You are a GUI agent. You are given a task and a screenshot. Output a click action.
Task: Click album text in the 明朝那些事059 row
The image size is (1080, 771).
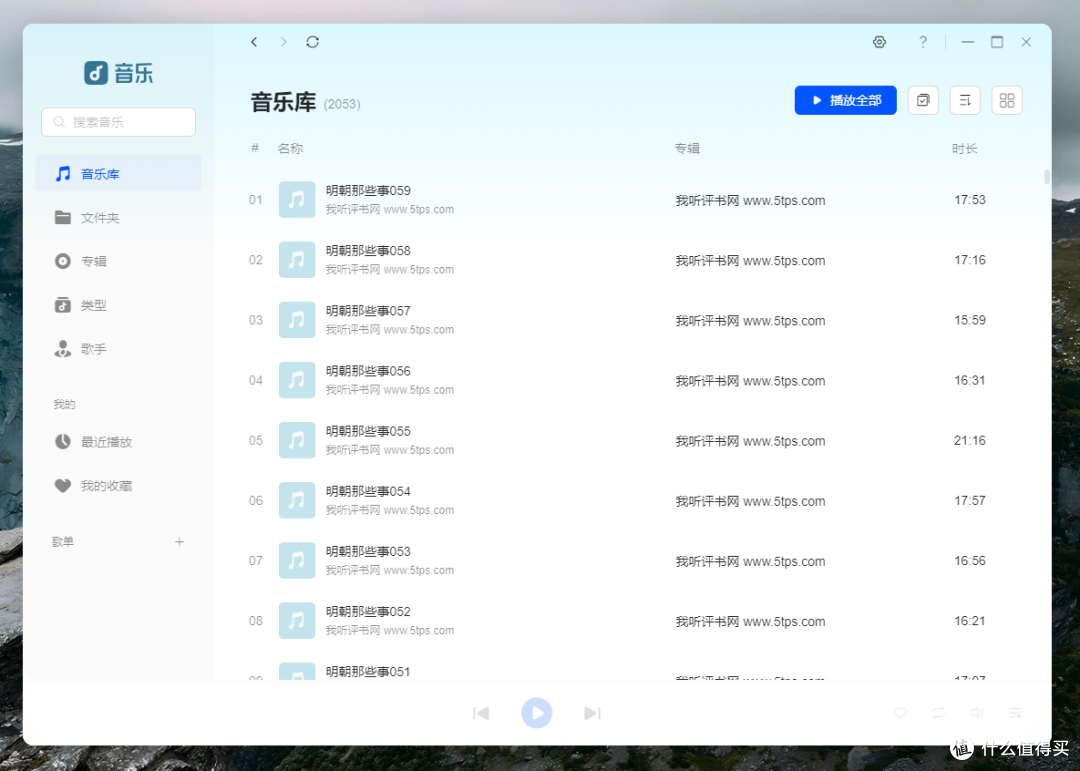750,201
